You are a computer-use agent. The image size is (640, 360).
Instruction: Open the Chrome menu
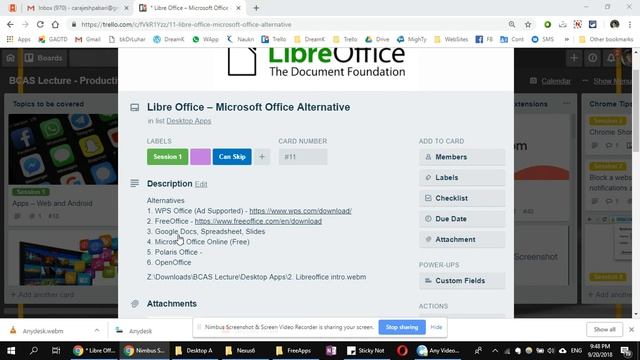[631, 24]
